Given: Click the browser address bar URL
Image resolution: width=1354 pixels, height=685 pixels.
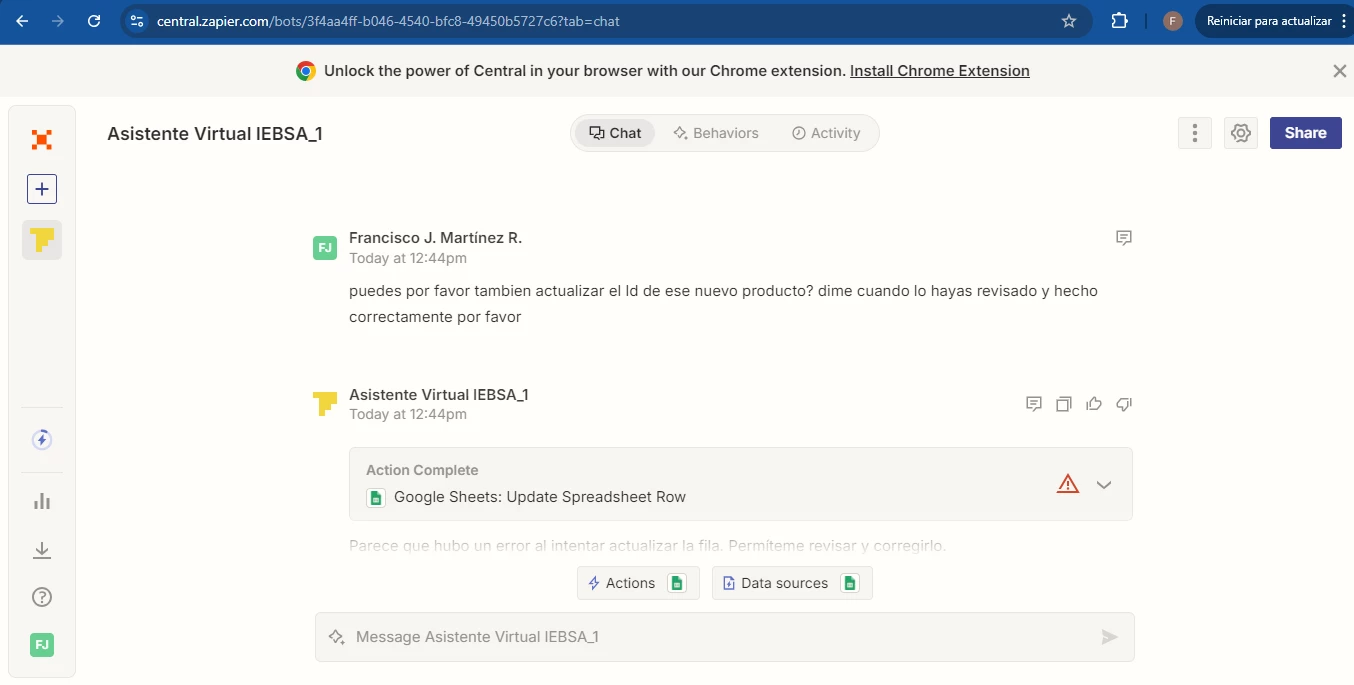Looking at the screenshot, I should click(388, 21).
